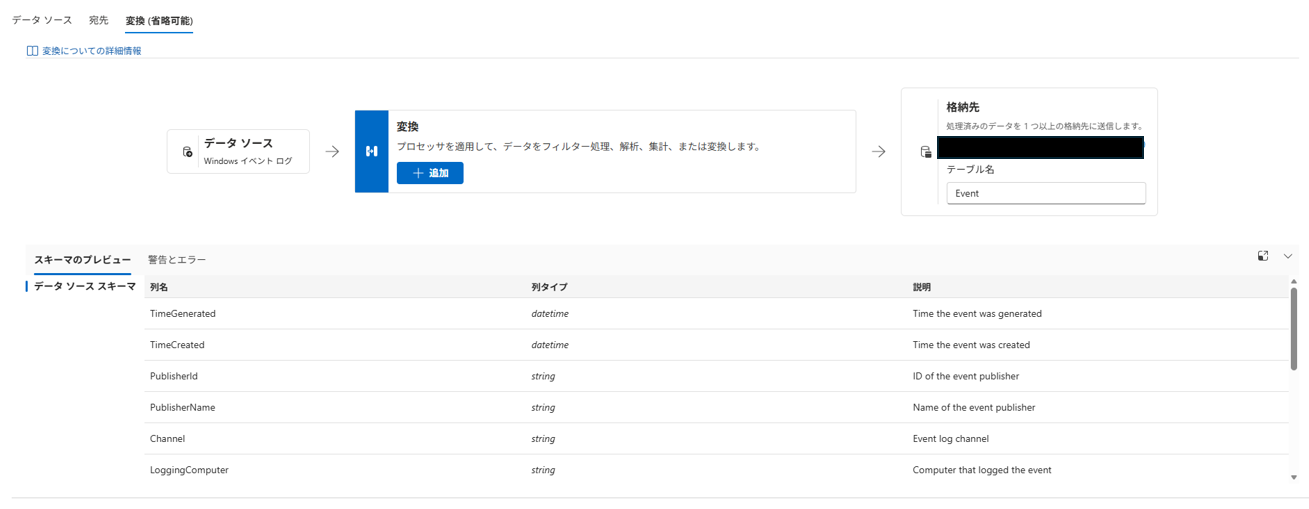Click the book icon beside 変換についての詳細情報
The height and width of the screenshot is (509, 1309).
point(32,50)
